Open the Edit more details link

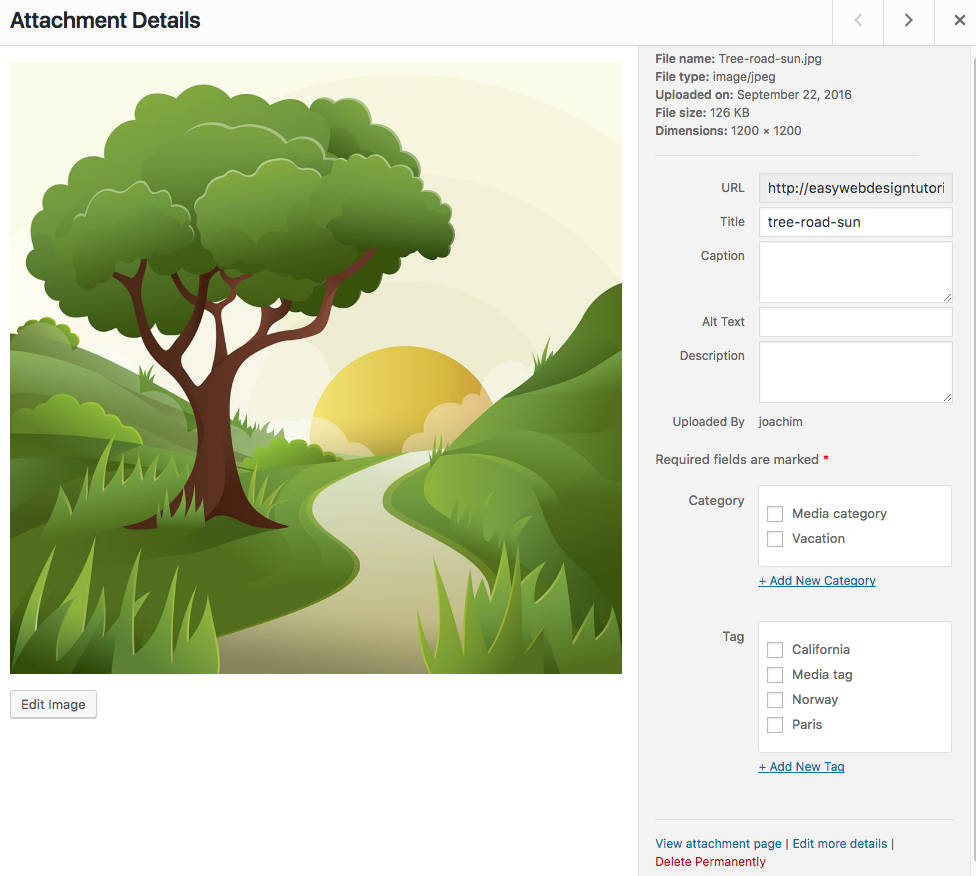point(839,844)
